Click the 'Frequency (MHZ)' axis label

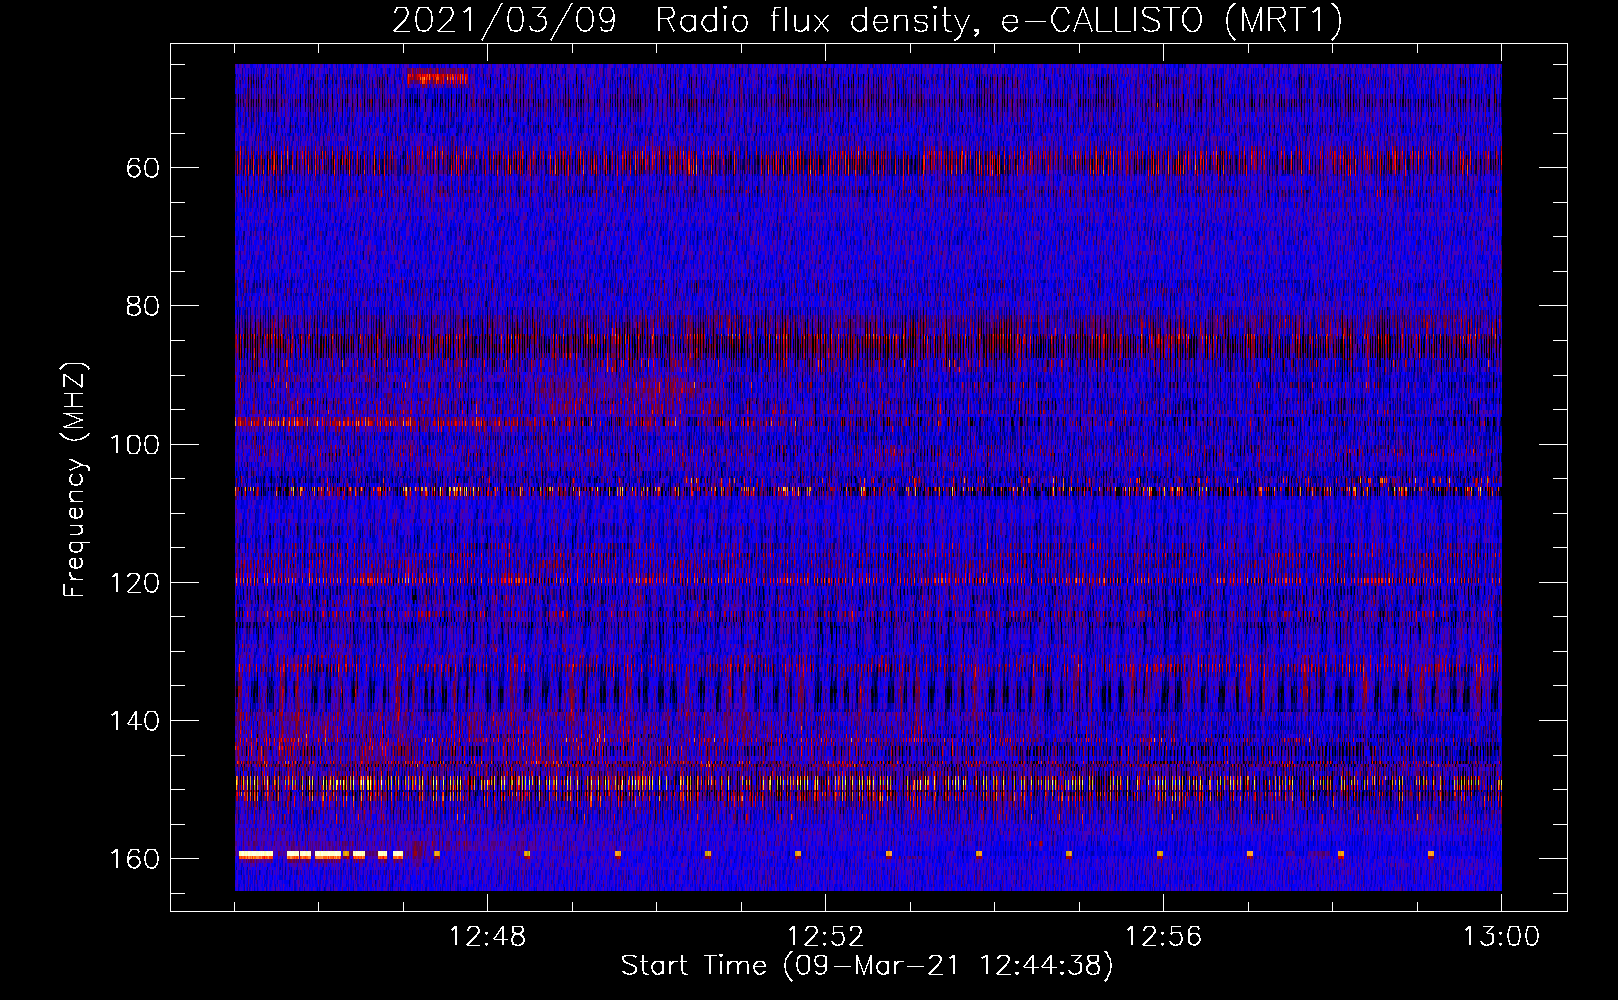[75, 480]
